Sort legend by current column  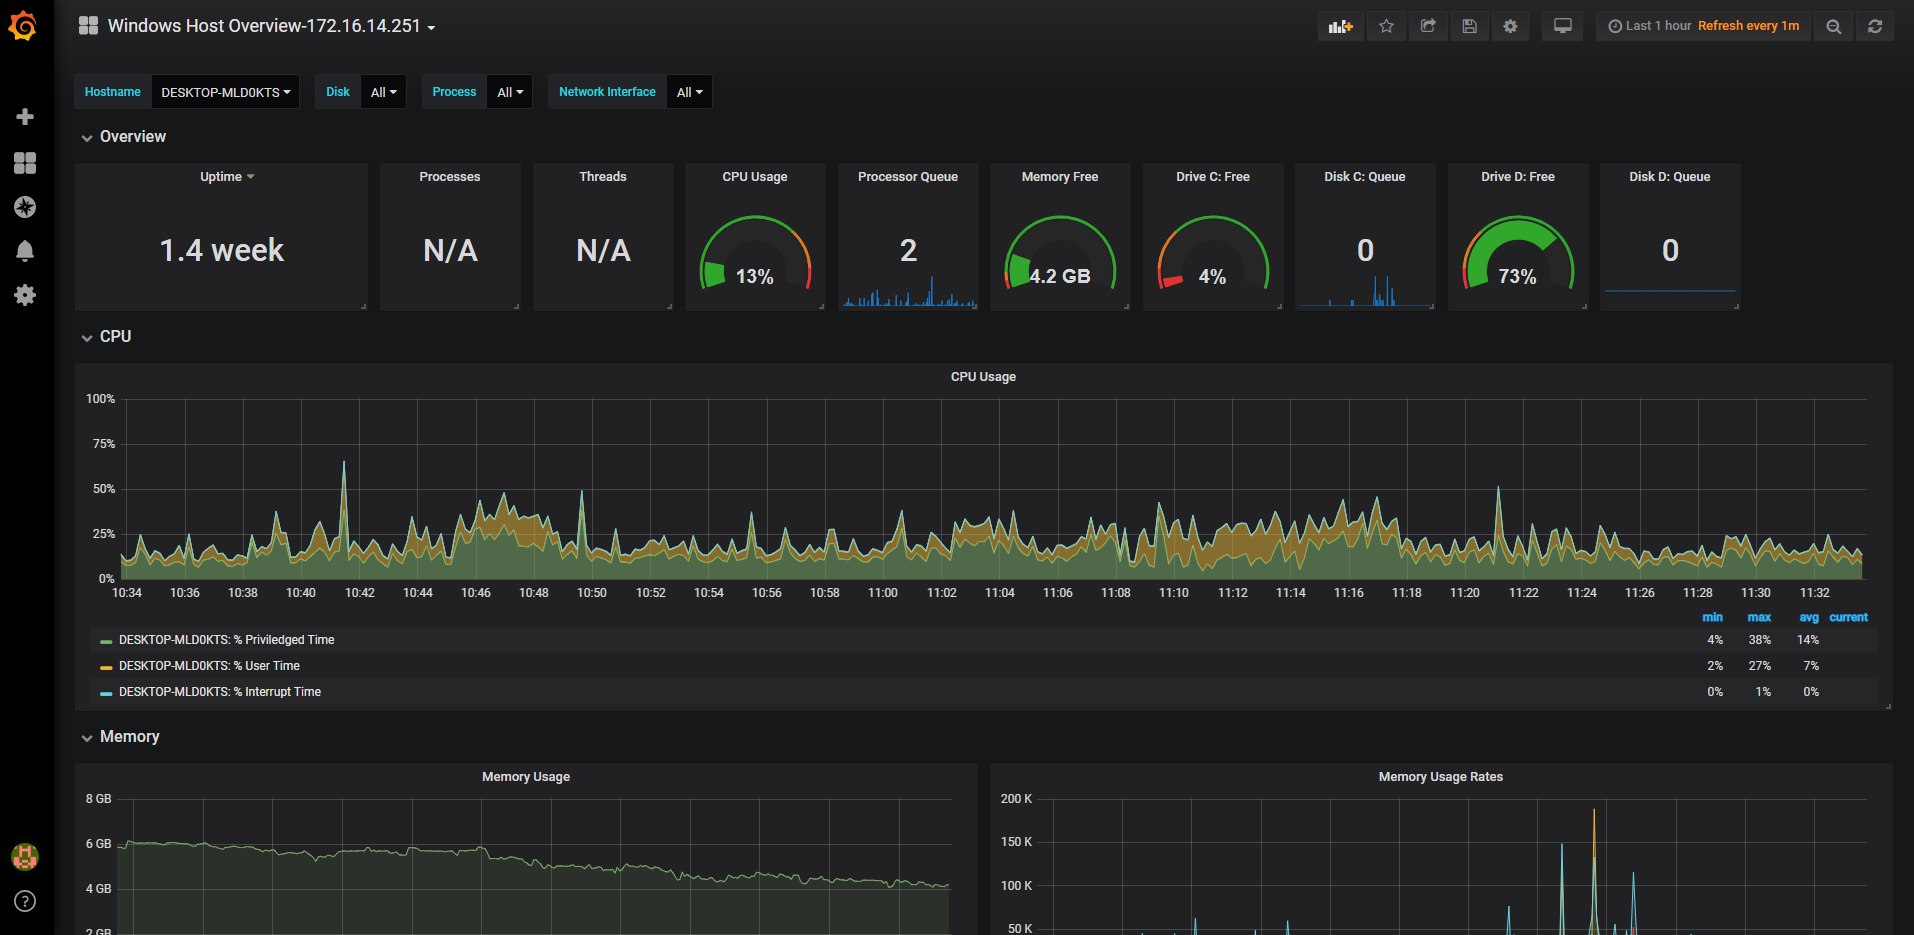click(x=1848, y=618)
